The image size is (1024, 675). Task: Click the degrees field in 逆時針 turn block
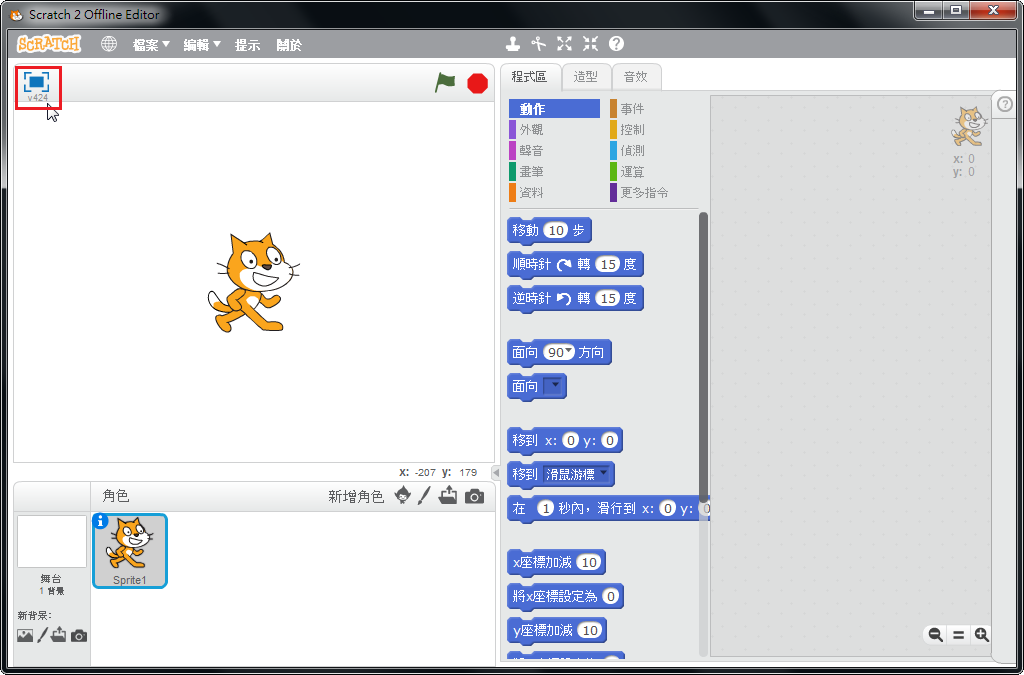tap(608, 298)
